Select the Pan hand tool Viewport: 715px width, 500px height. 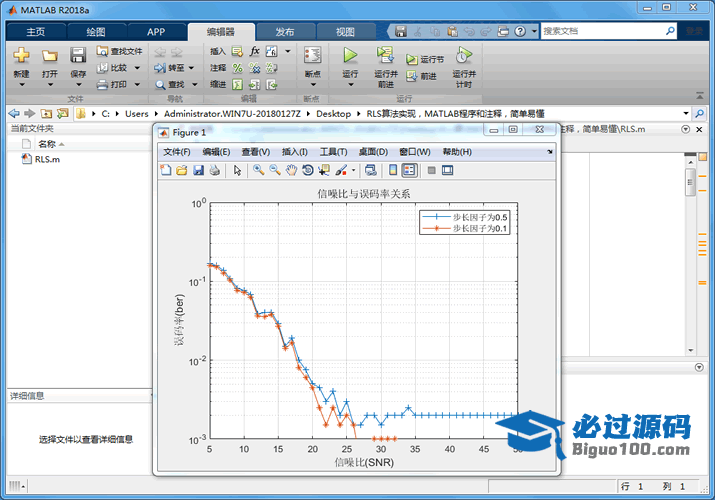coord(291,170)
